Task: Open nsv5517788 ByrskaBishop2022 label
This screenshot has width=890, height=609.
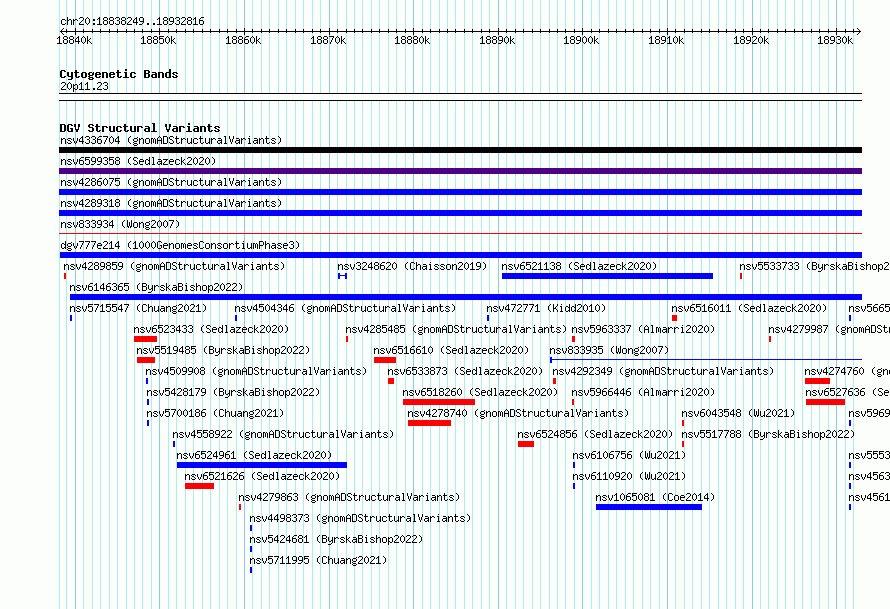Action: click(768, 434)
